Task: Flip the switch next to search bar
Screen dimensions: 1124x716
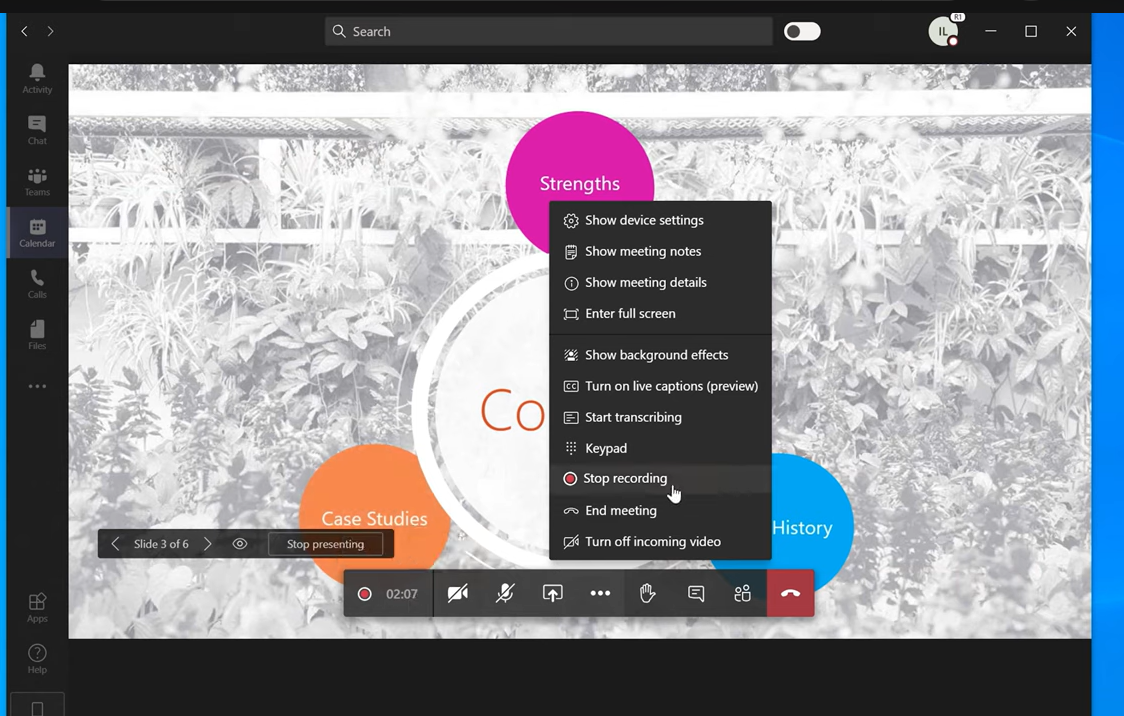Action: point(802,32)
